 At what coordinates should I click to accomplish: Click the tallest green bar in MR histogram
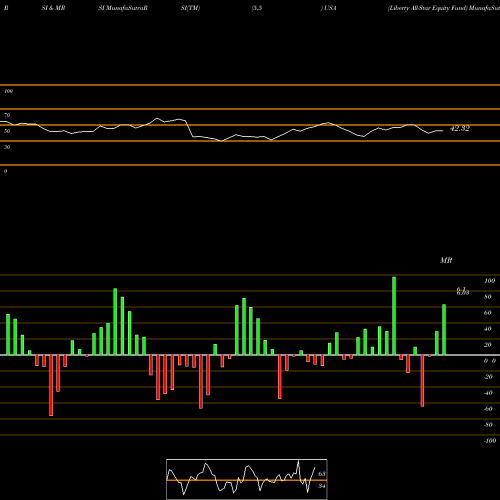394,316
